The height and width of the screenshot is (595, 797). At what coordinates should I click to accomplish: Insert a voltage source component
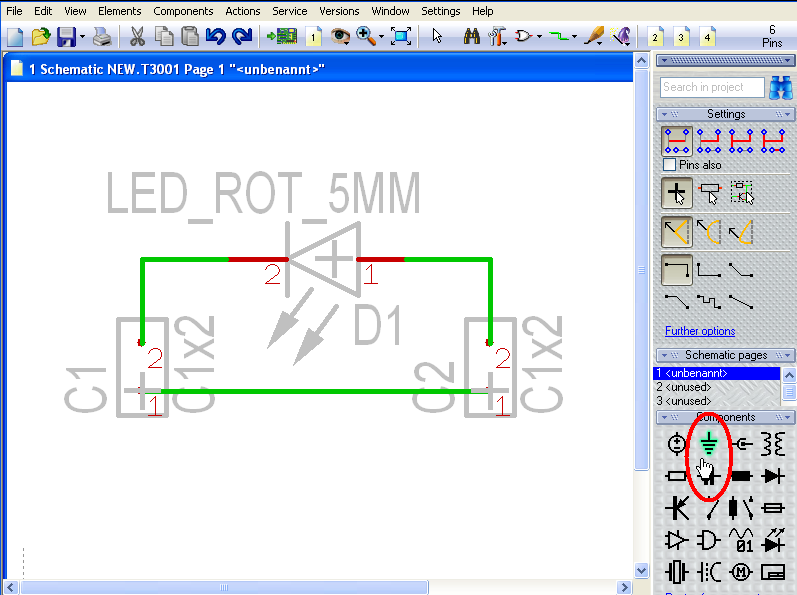(x=677, y=444)
